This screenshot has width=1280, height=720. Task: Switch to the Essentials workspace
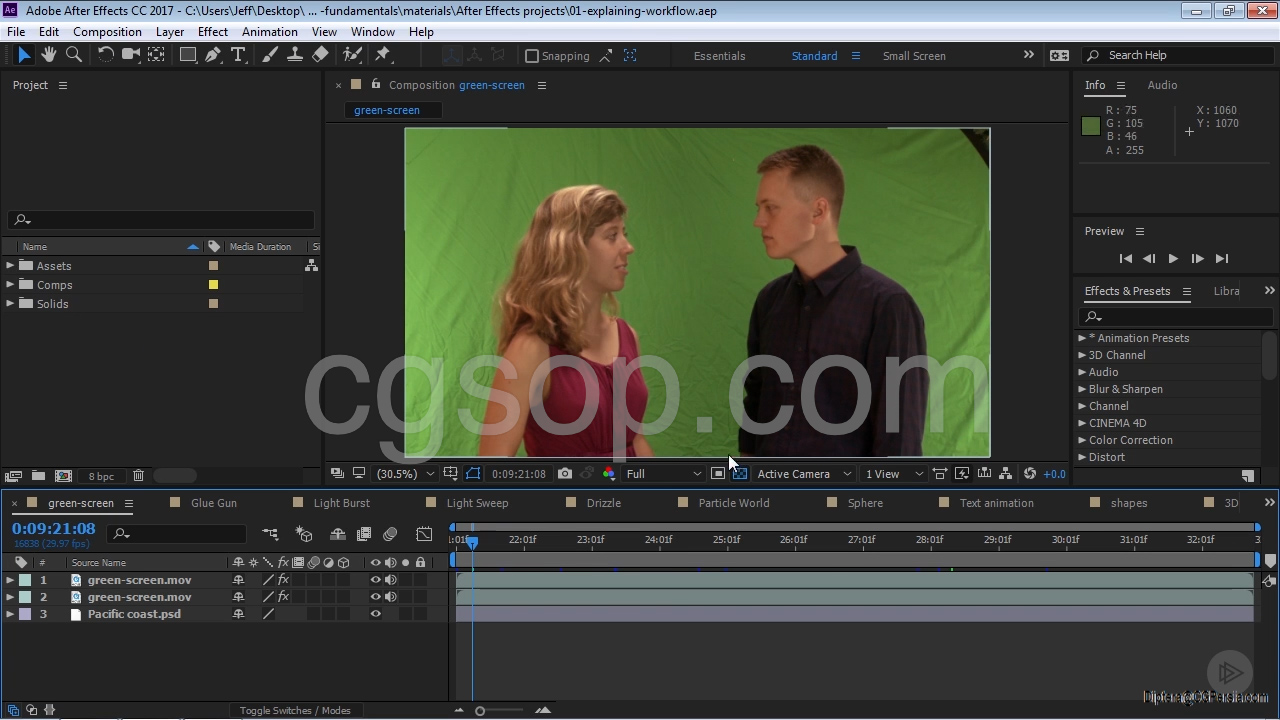(720, 56)
